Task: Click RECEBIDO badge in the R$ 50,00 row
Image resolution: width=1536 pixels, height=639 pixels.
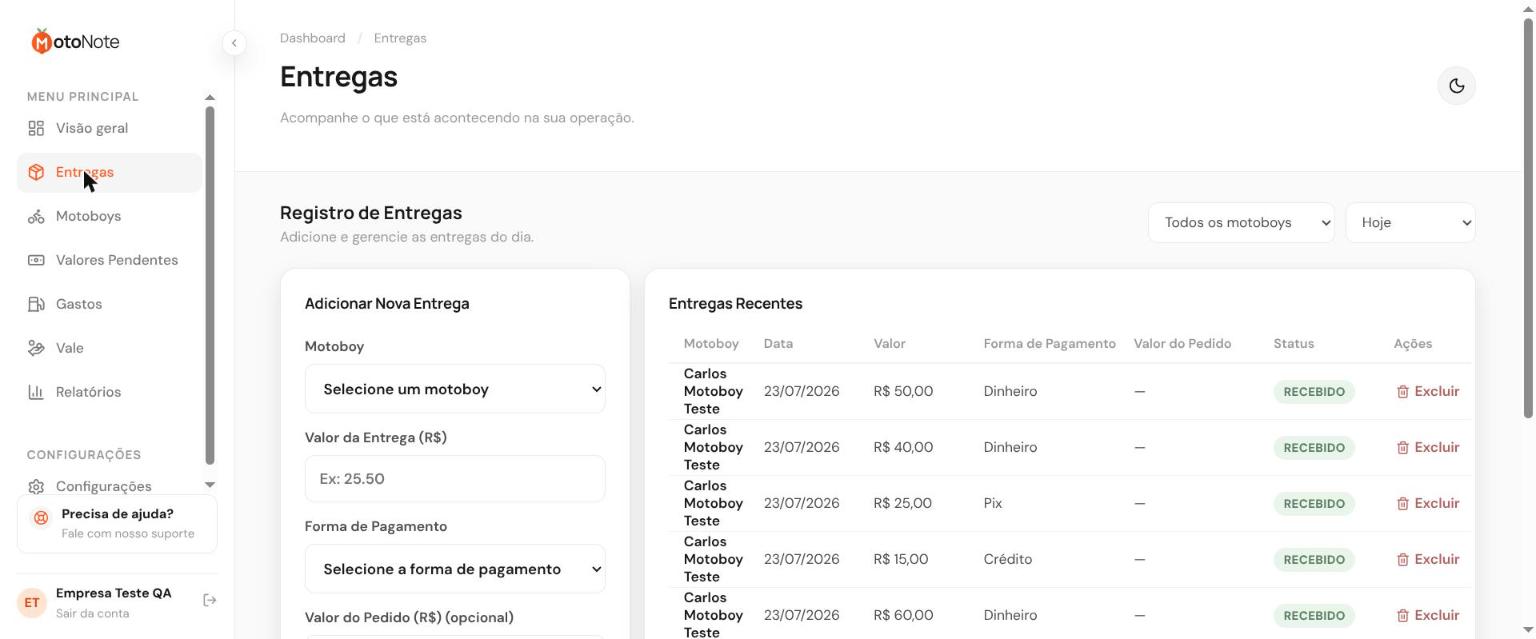Action: coord(1314,392)
